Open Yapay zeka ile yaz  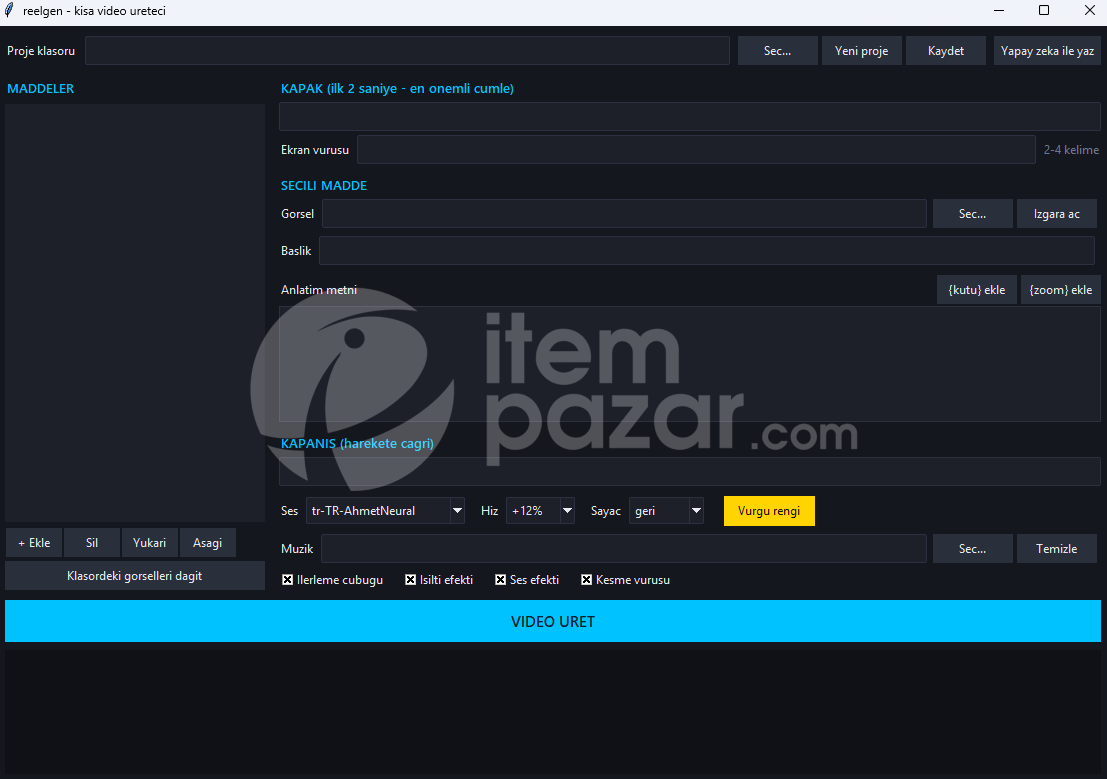point(1047,51)
